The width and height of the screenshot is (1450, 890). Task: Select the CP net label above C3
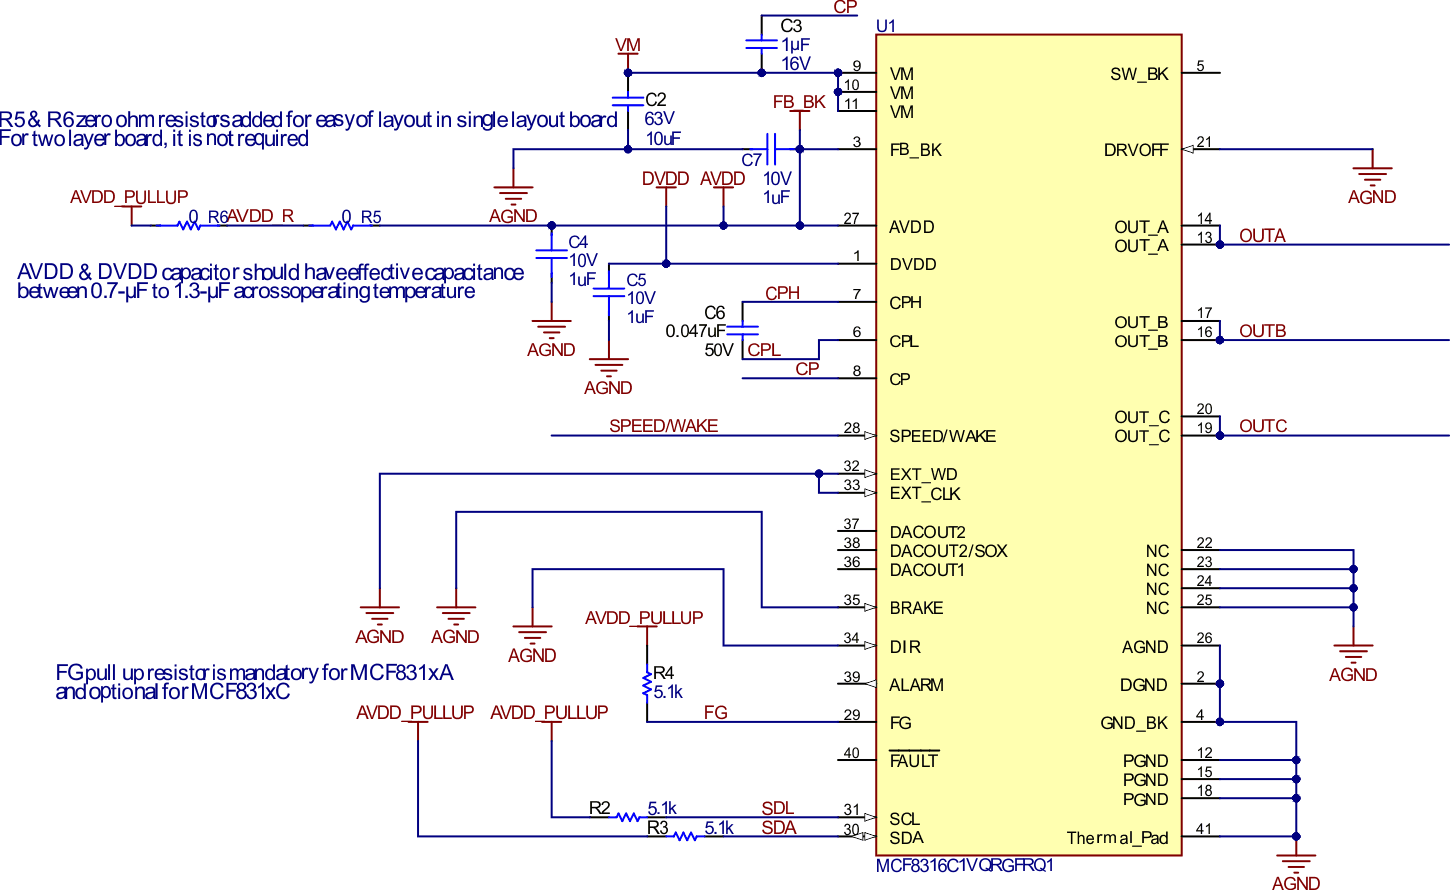[845, 7]
